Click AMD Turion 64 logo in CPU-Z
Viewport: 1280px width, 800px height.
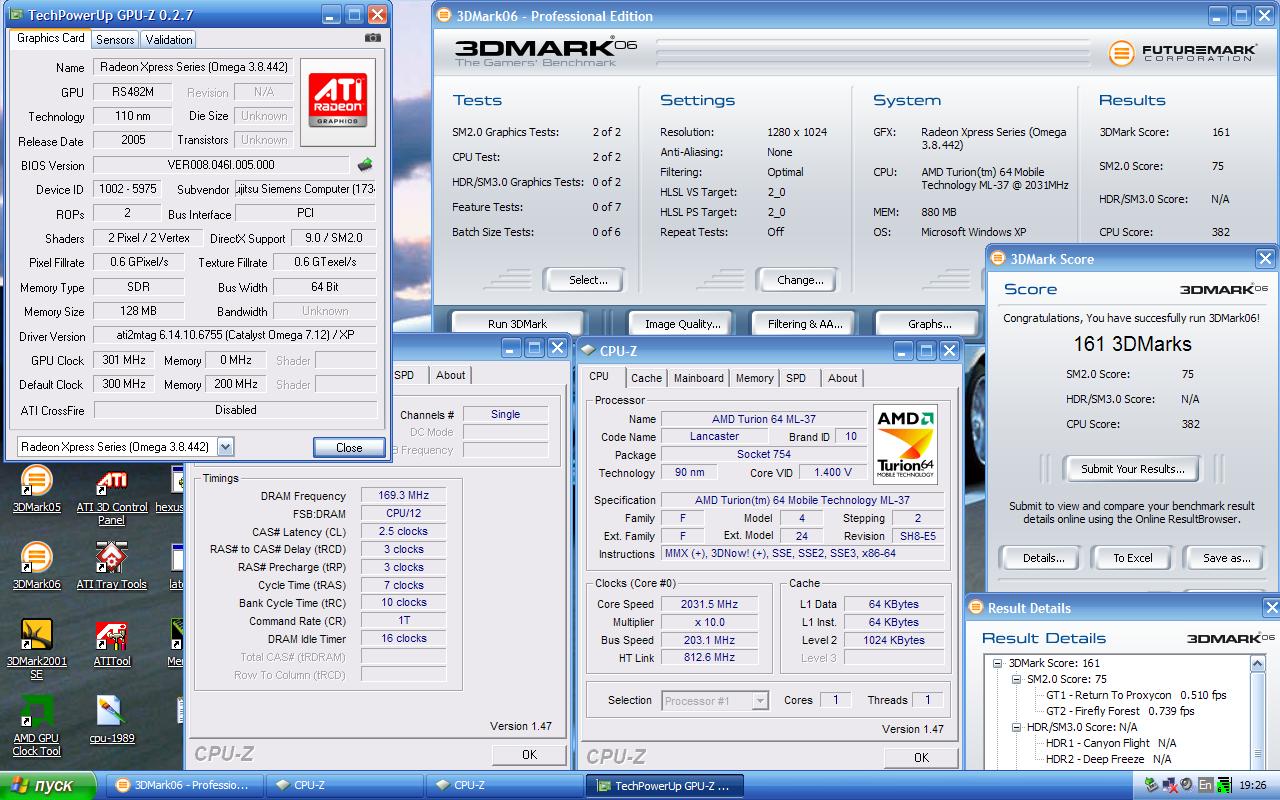(x=905, y=443)
